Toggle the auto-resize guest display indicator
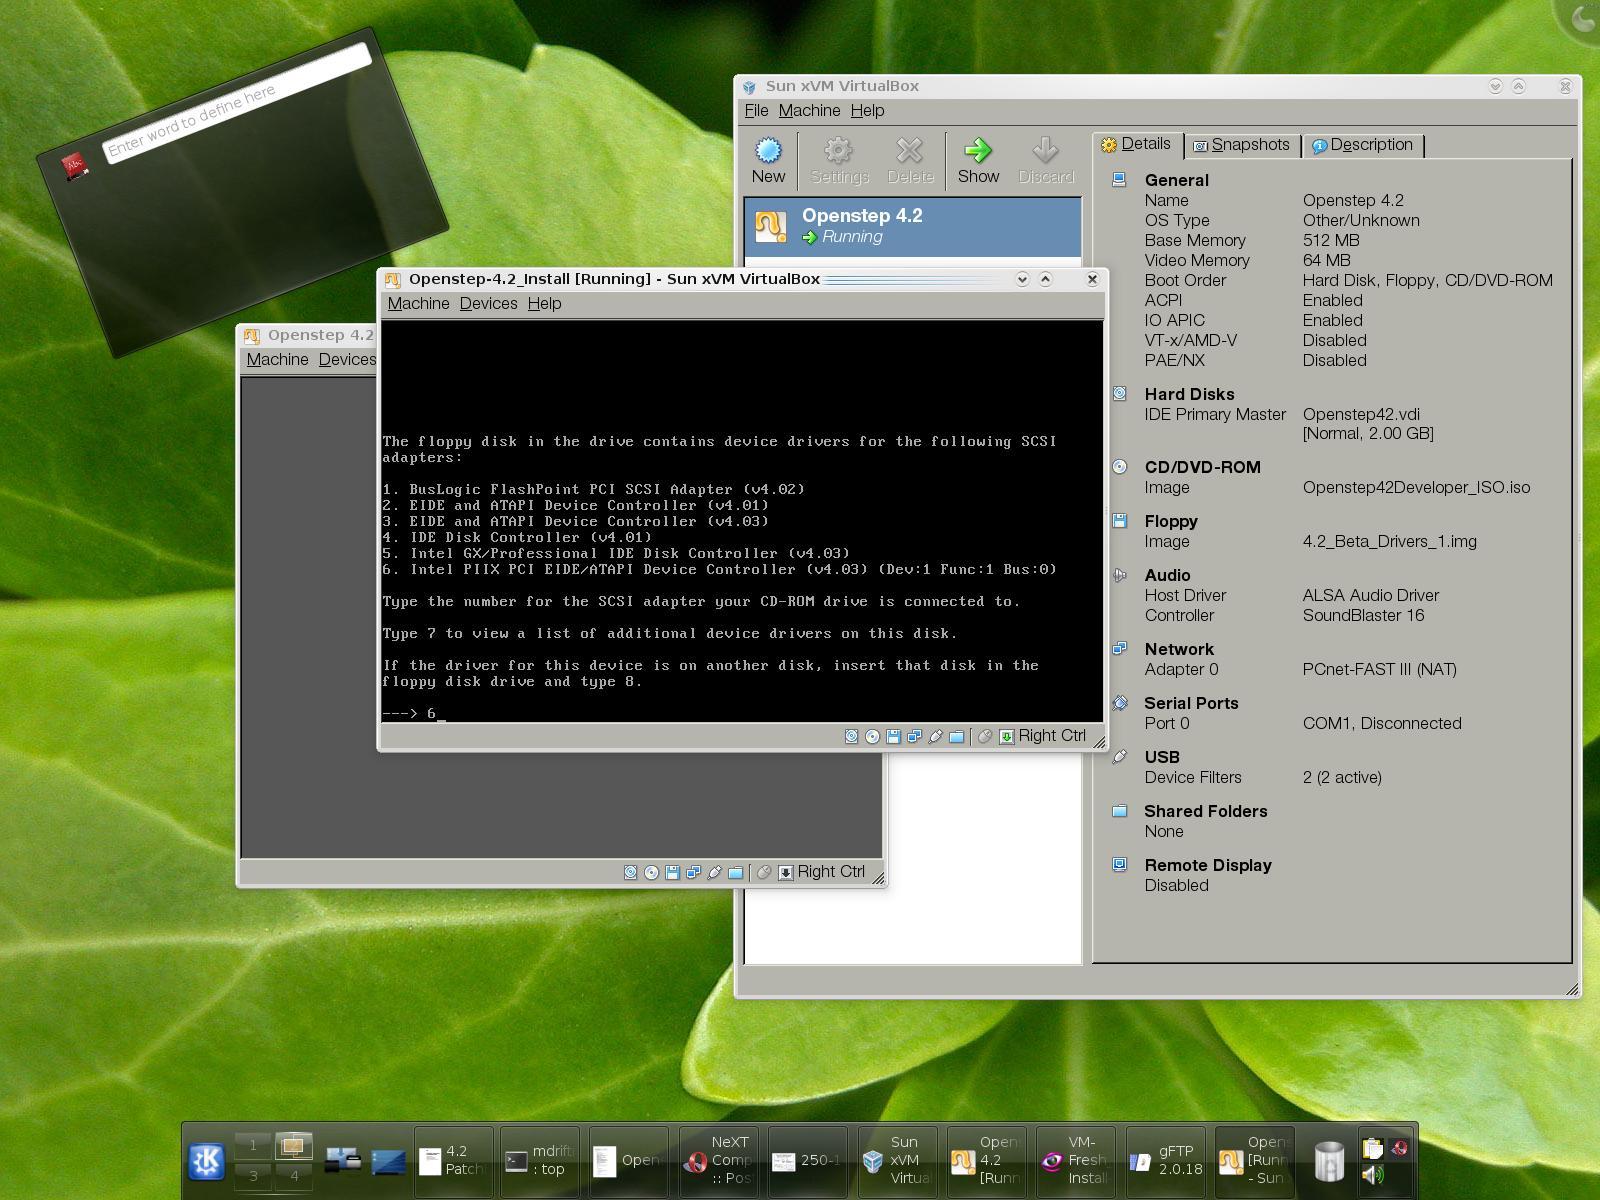The width and height of the screenshot is (1600, 1200). click(1006, 736)
